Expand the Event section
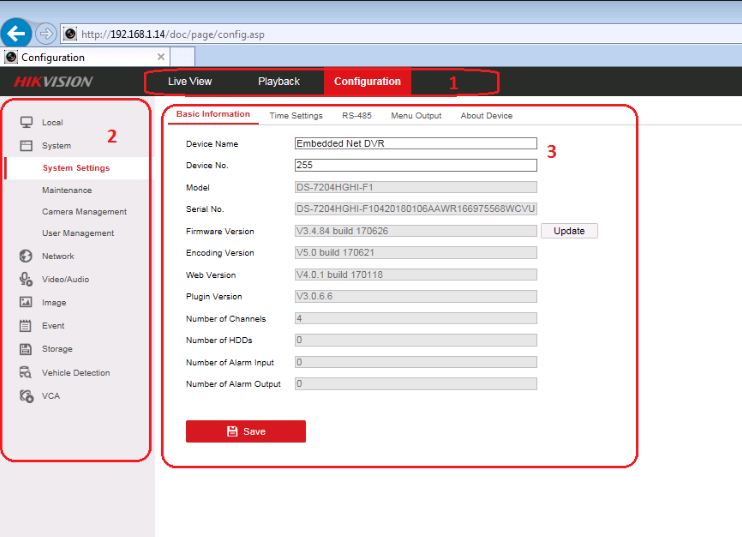 pos(53,326)
